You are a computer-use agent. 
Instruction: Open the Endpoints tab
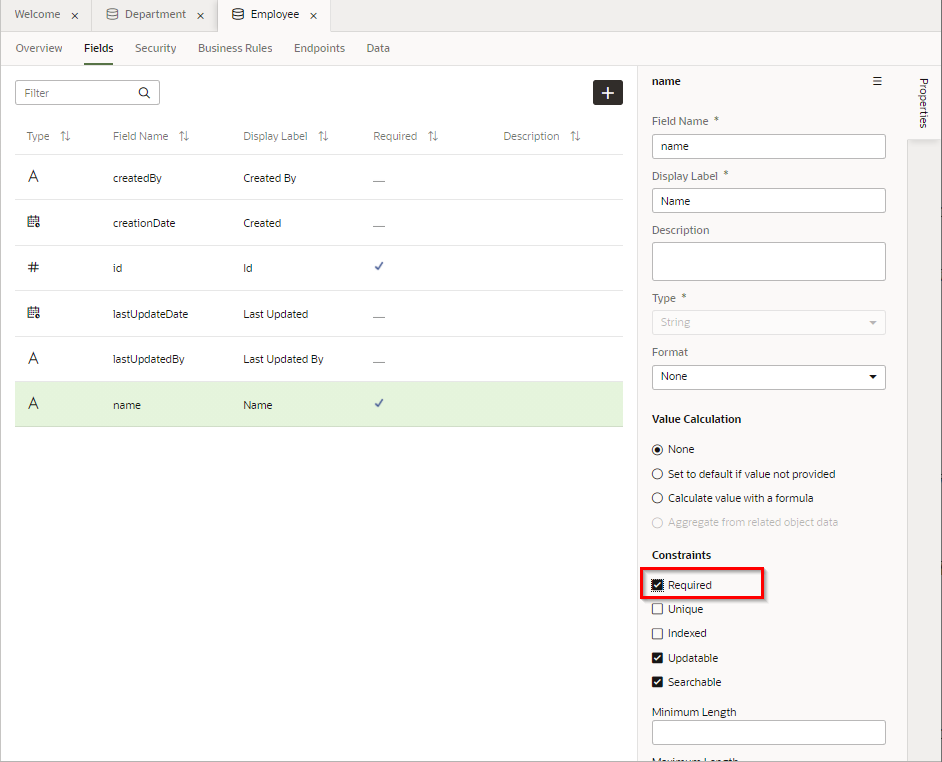pyautogui.click(x=319, y=48)
